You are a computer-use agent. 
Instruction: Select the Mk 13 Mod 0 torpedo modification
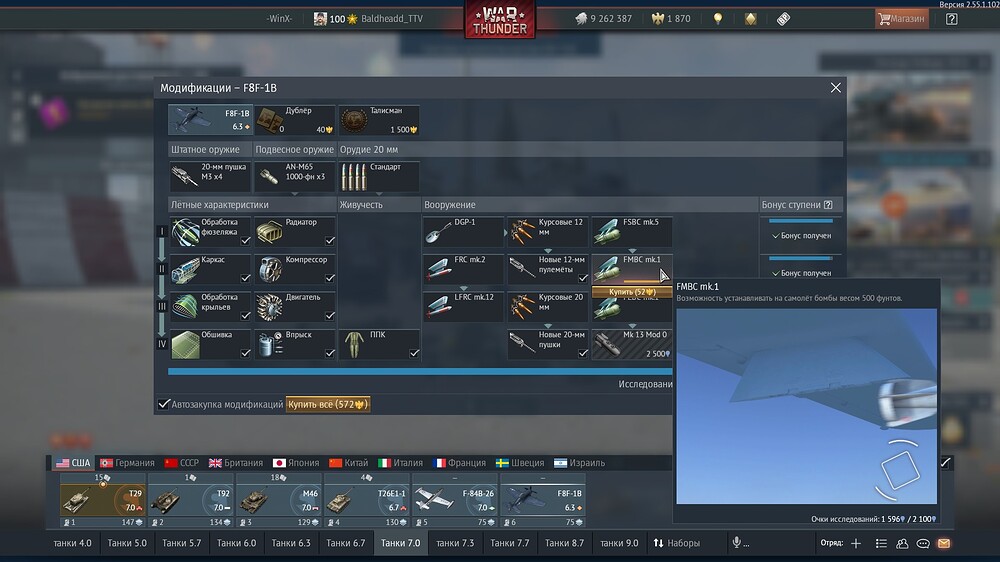point(631,344)
